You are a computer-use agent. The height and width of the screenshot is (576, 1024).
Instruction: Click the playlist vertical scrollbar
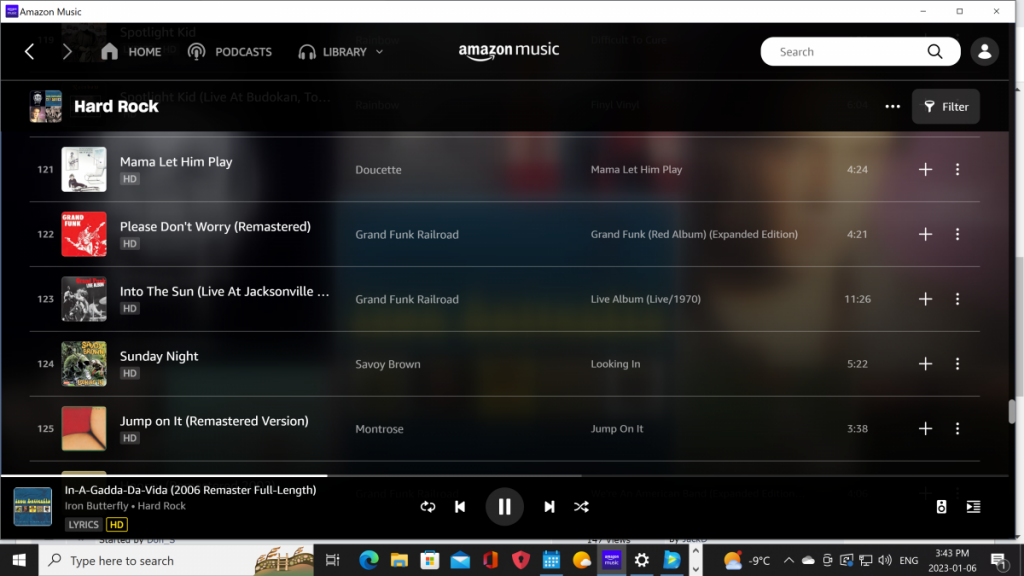click(x=1012, y=411)
